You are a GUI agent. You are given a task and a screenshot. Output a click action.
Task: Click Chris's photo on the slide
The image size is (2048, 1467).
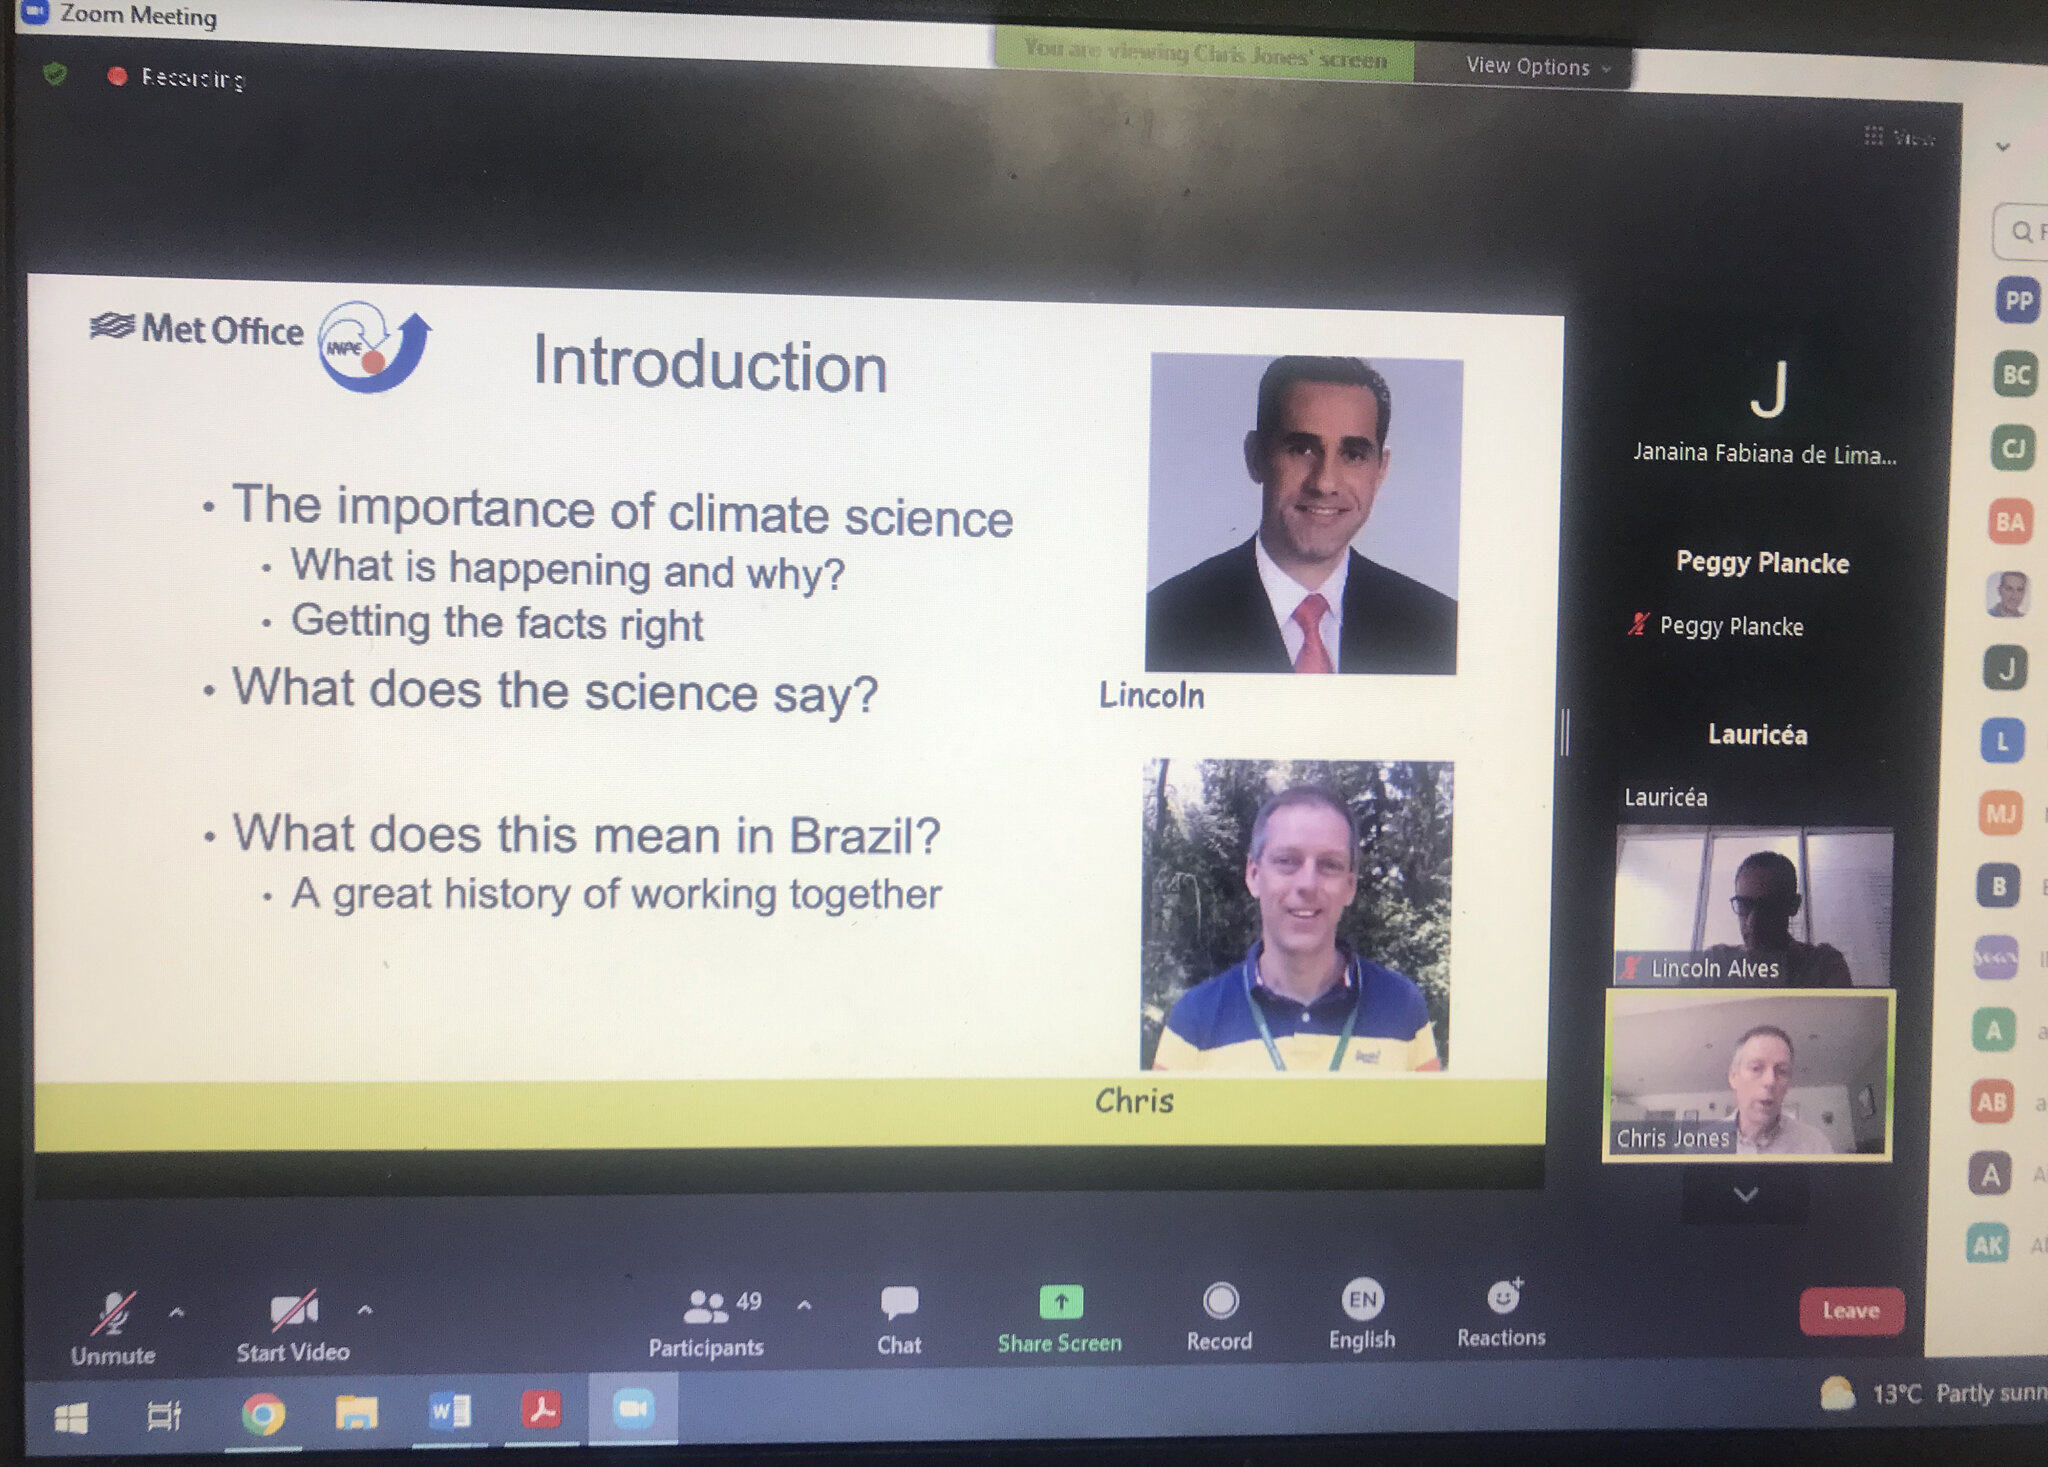pyautogui.click(x=1297, y=915)
